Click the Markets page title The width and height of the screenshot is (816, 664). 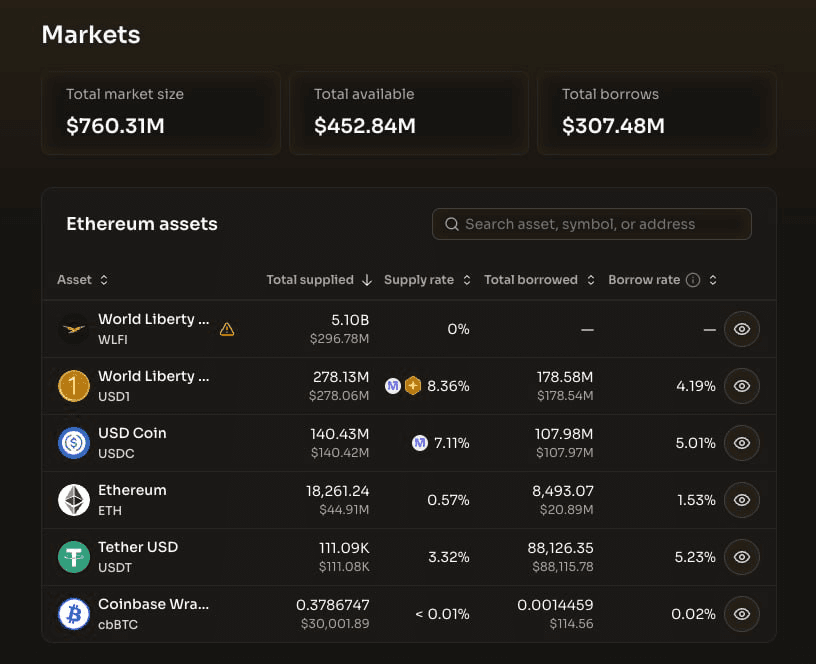(91, 35)
